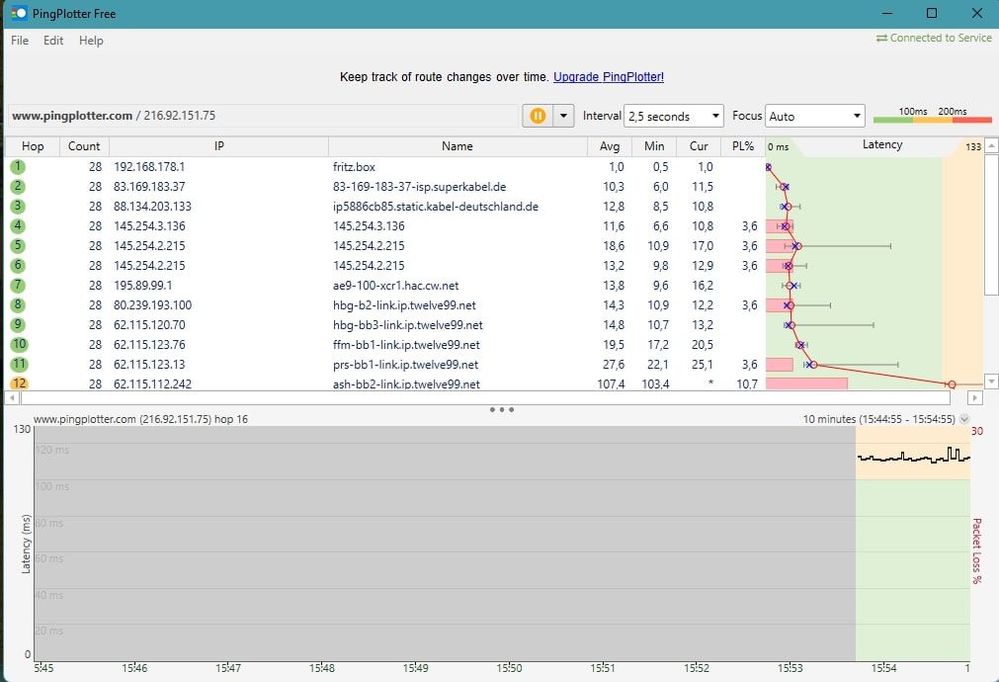Viewport: 999px width, 682px height.
Task: Click the Avg column header
Action: [610, 146]
